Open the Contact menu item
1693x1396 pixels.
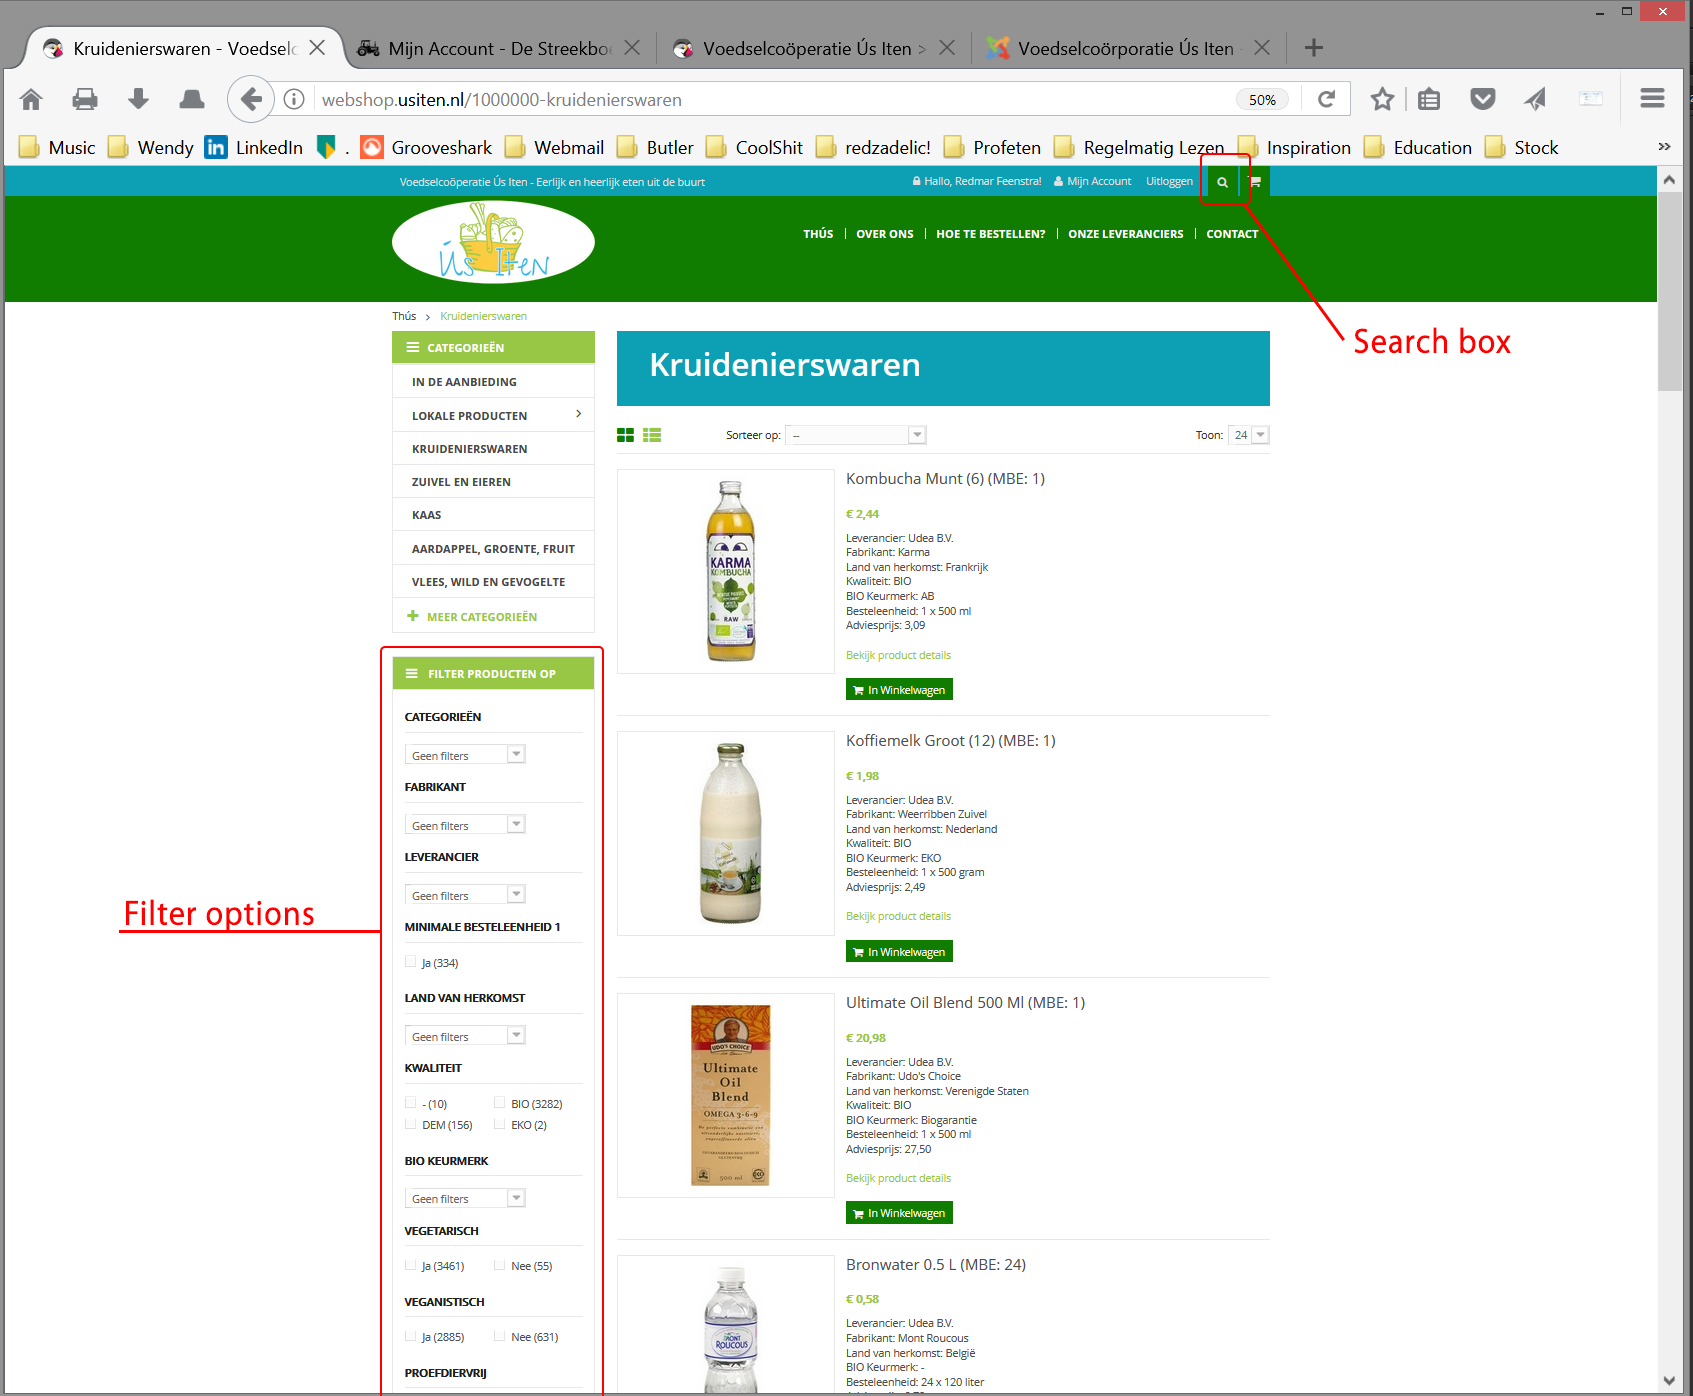tap(1232, 234)
